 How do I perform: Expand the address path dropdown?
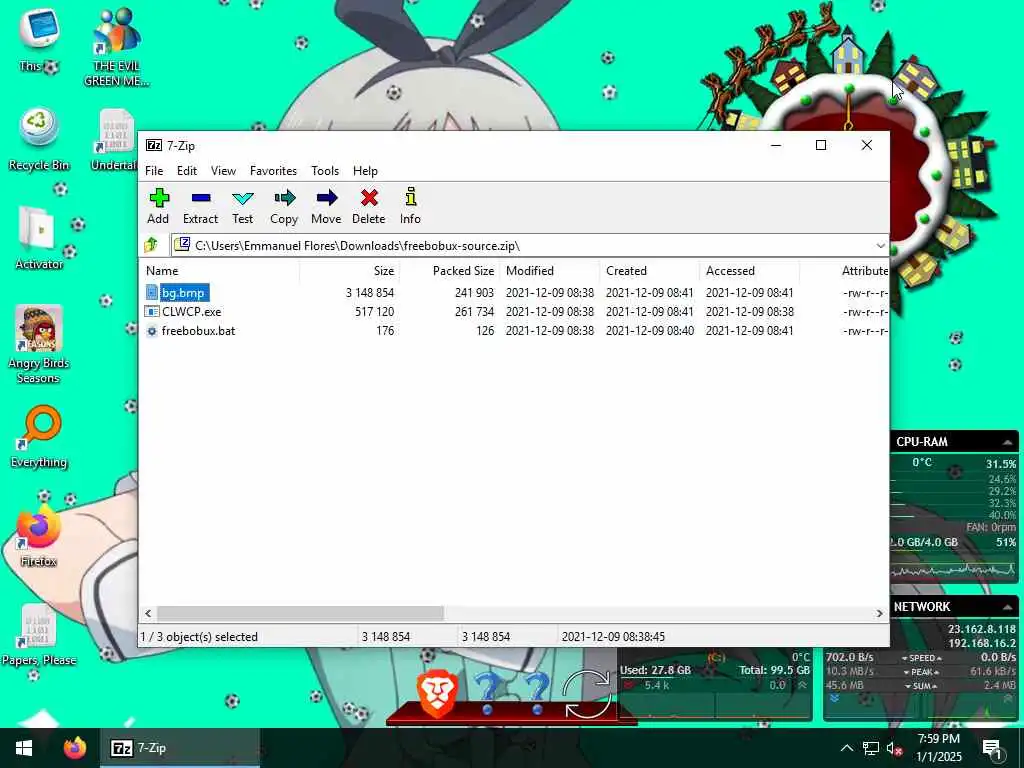pyautogui.click(x=880, y=246)
